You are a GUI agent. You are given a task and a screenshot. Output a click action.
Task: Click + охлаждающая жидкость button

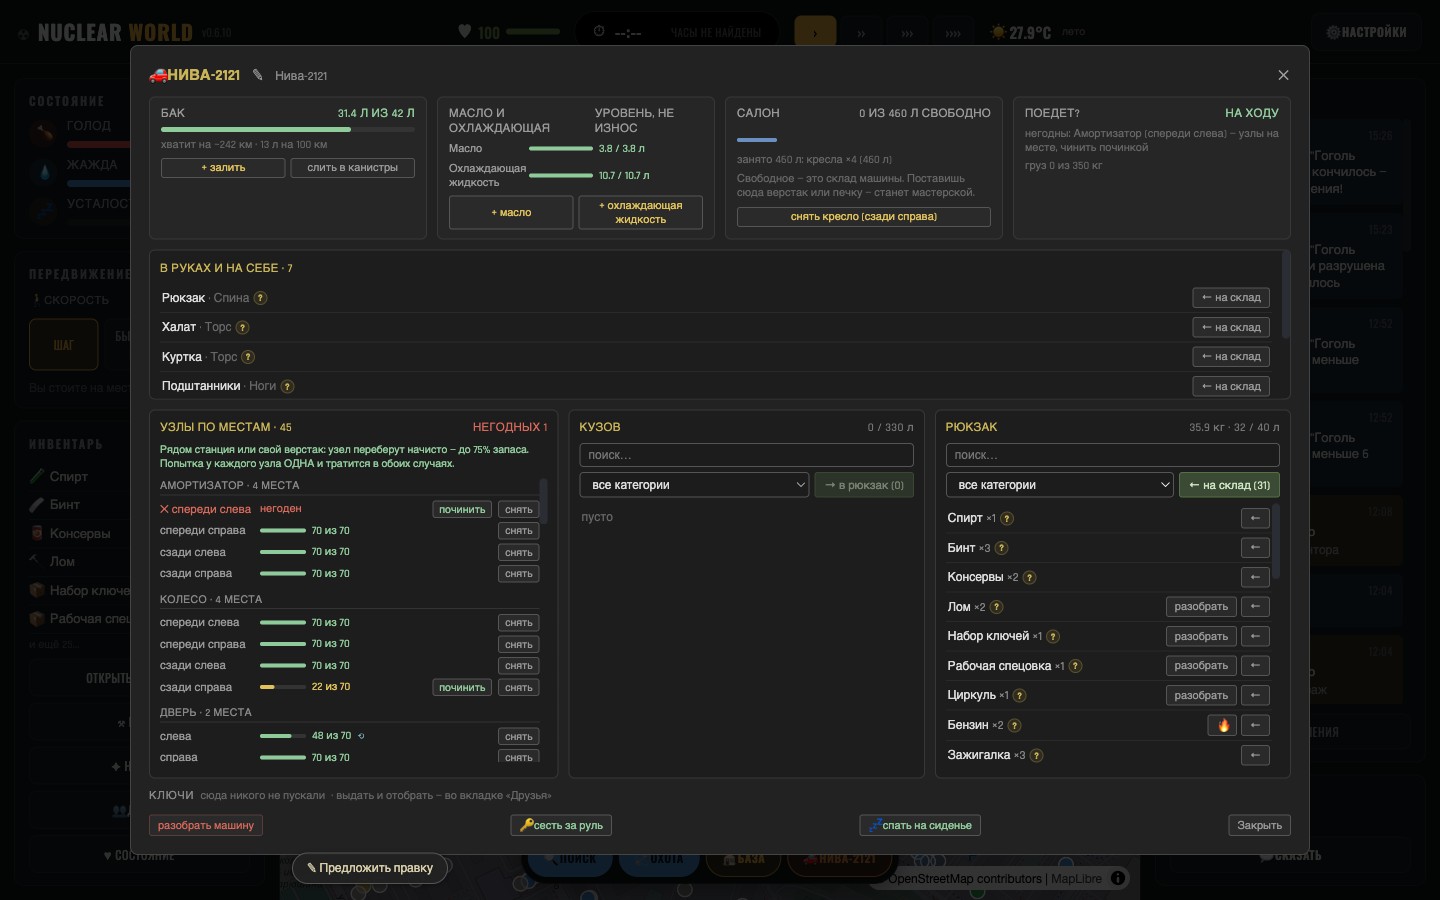click(640, 213)
